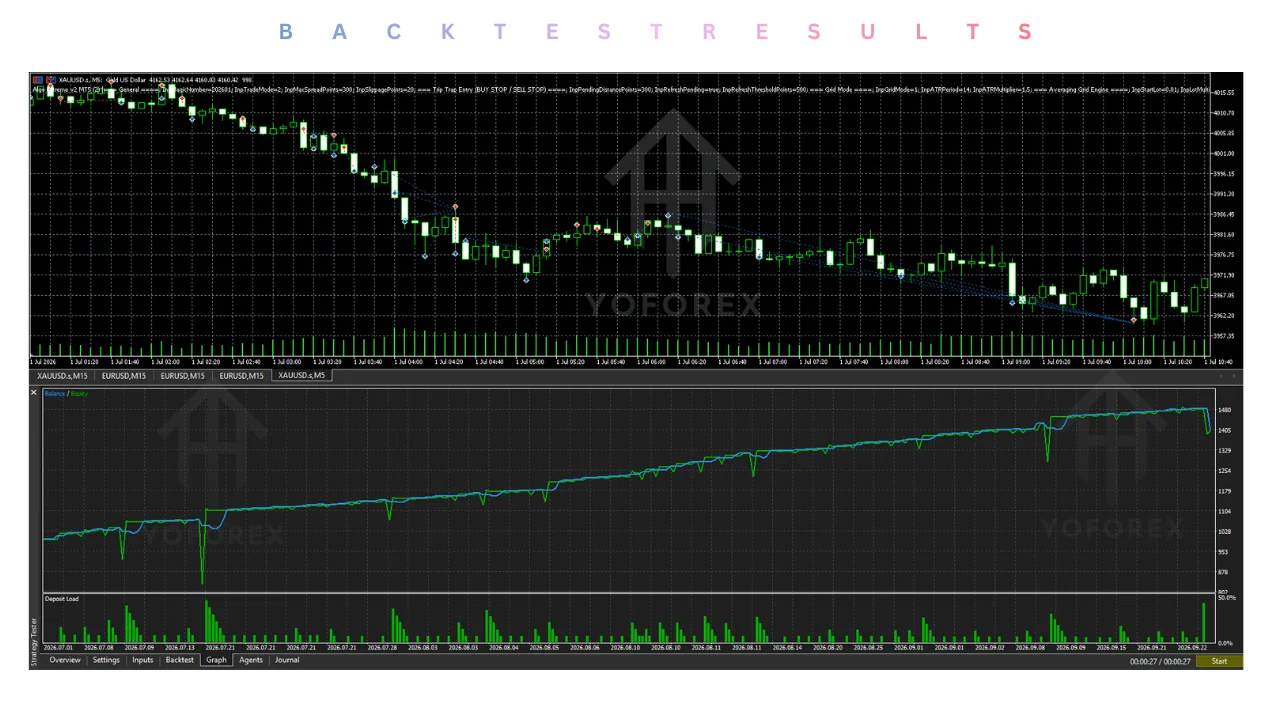Open the Agents tab

(251, 660)
